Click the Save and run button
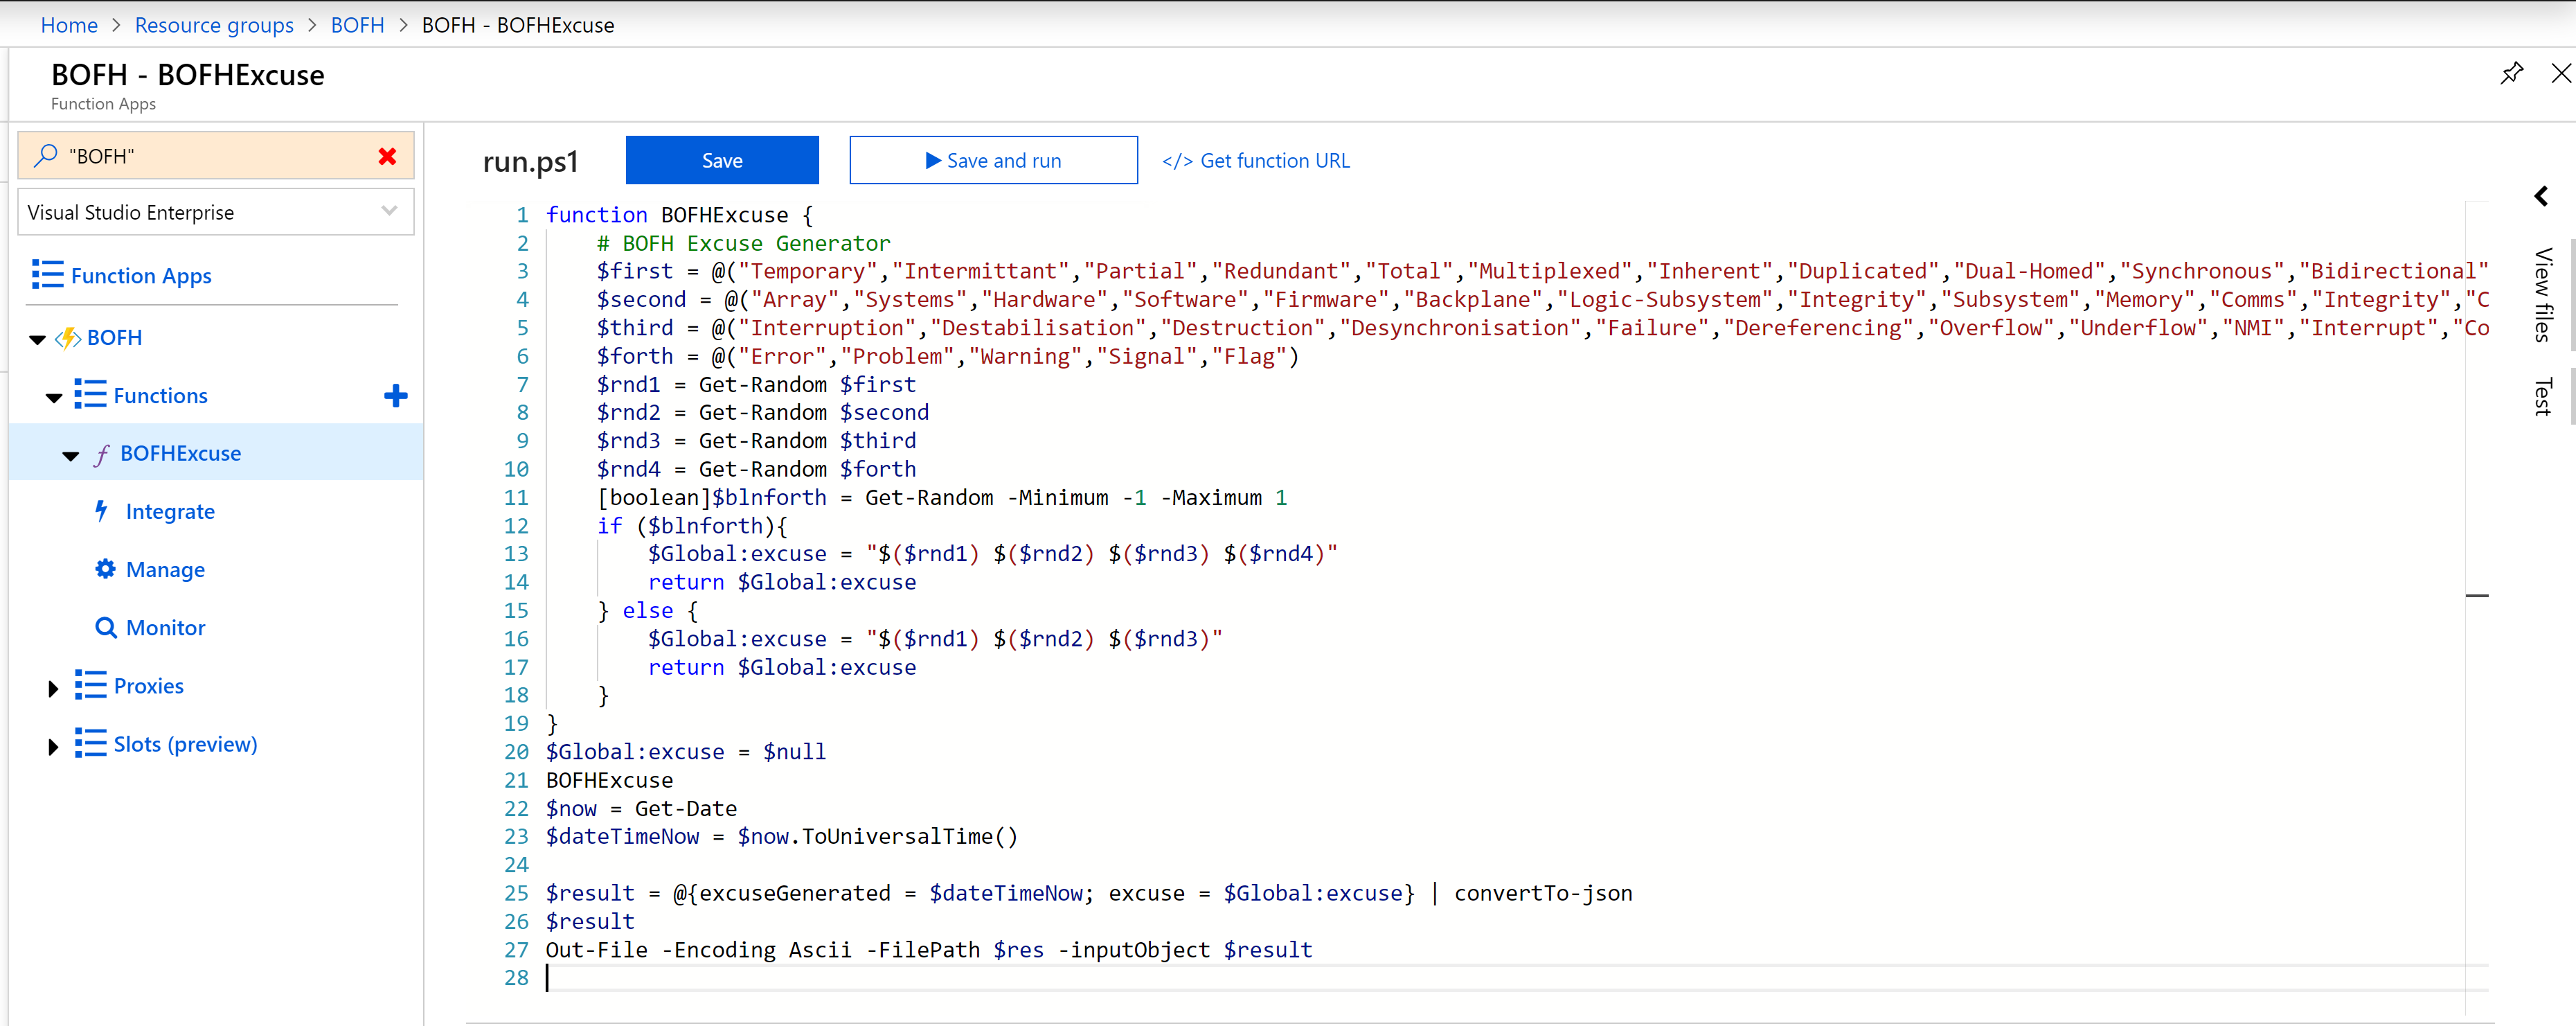Image resolution: width=2576 pixels, height=1026 pixels. 992,160
